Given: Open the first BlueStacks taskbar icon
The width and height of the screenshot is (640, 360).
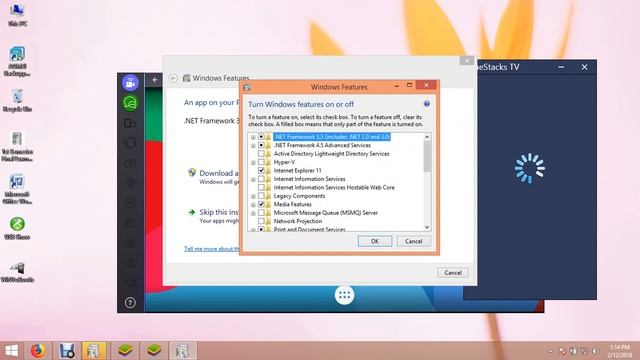Looking at the screenshot, I should (x=124, y=351).
